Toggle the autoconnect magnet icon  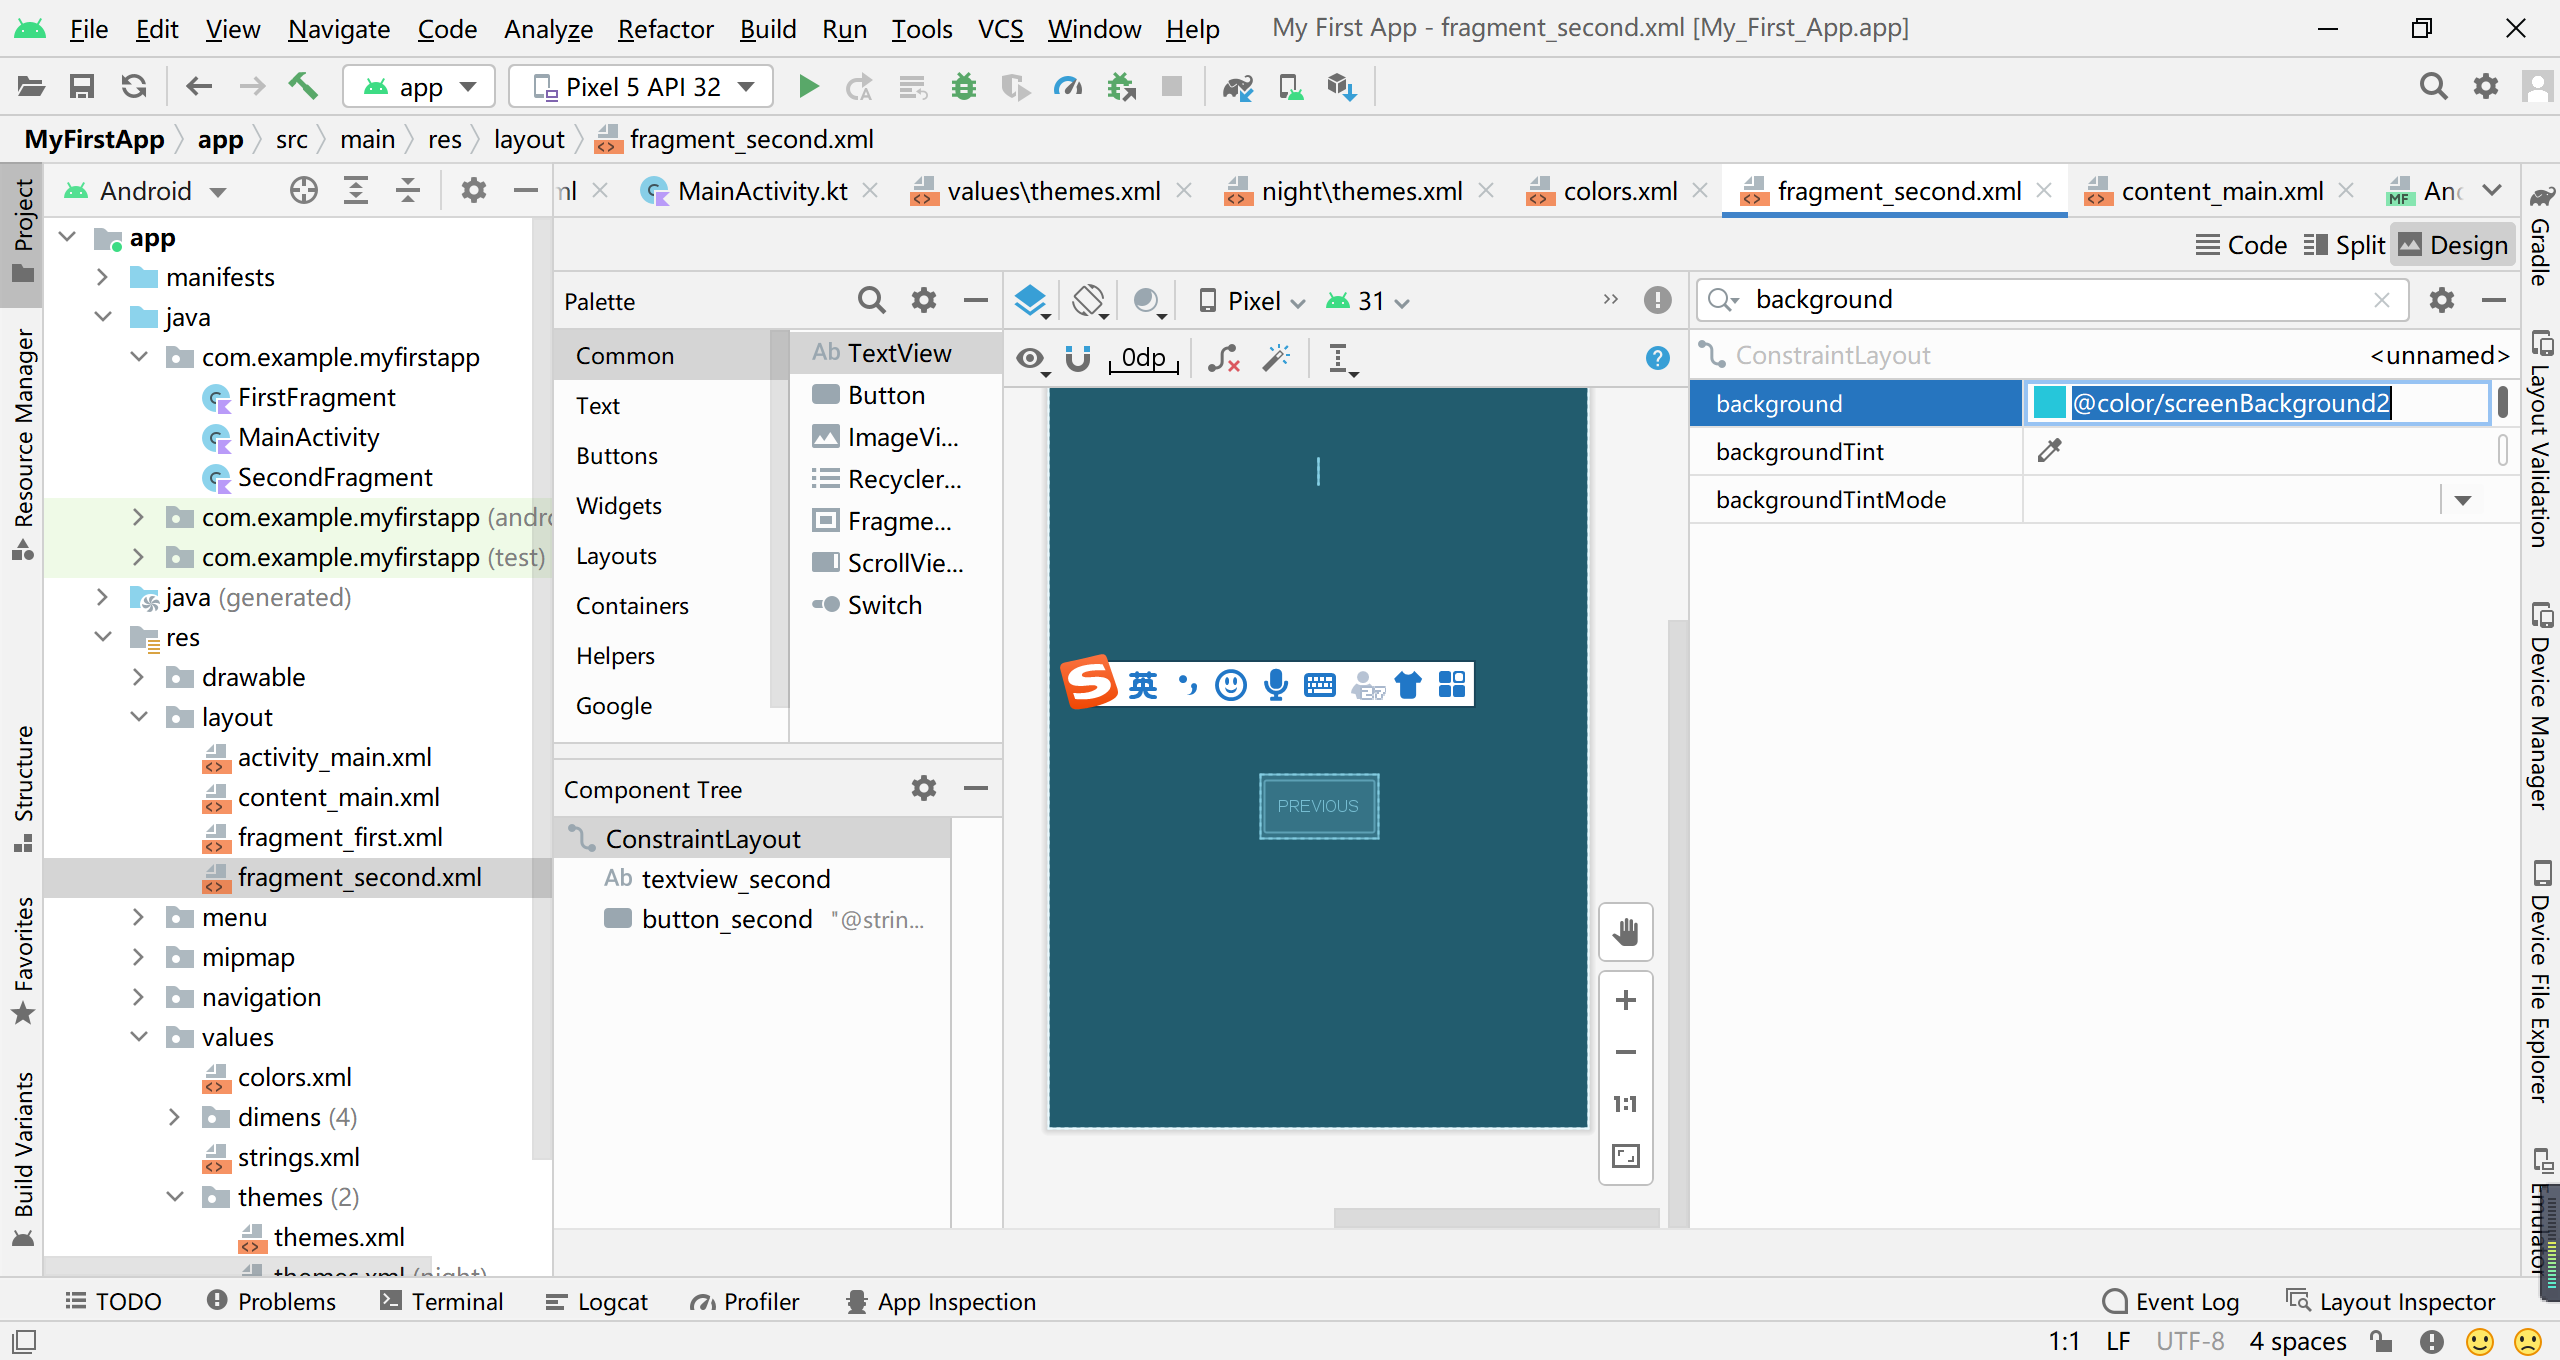(1077, 358)
